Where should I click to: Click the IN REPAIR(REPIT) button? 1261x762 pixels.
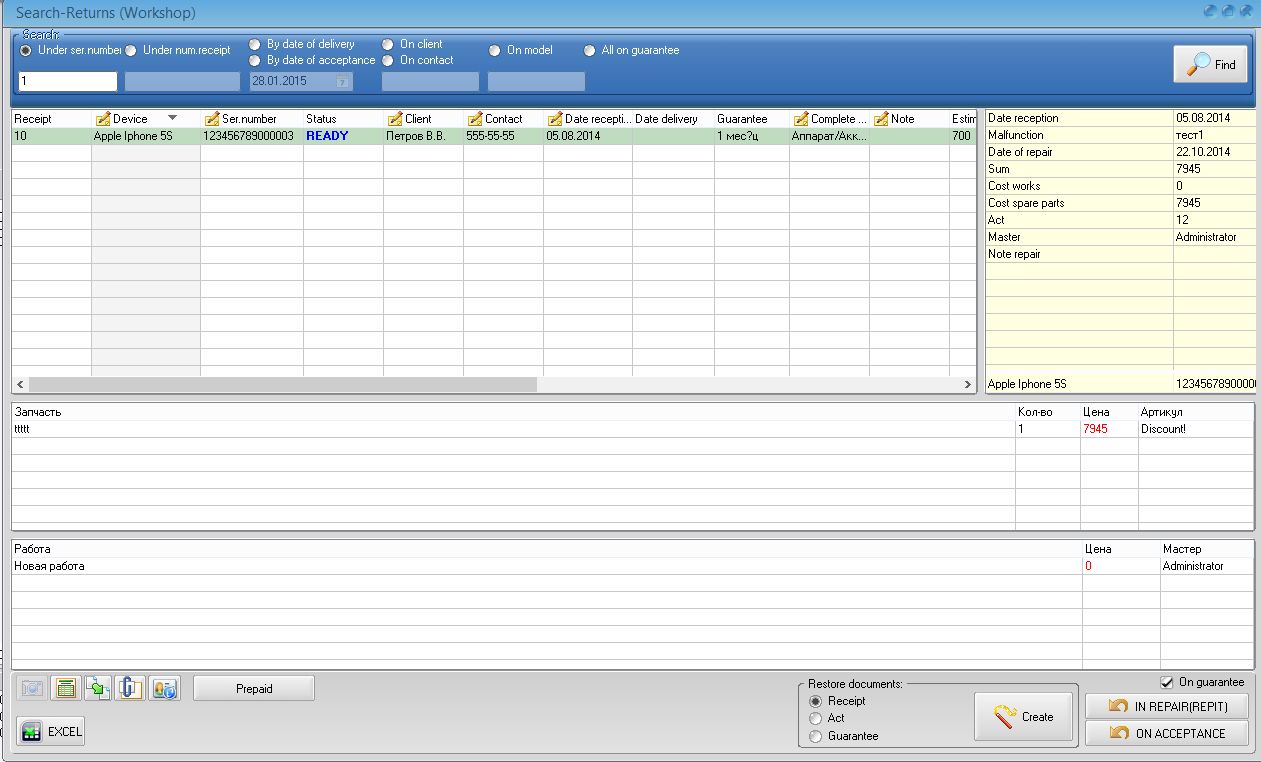(1167, 706)
